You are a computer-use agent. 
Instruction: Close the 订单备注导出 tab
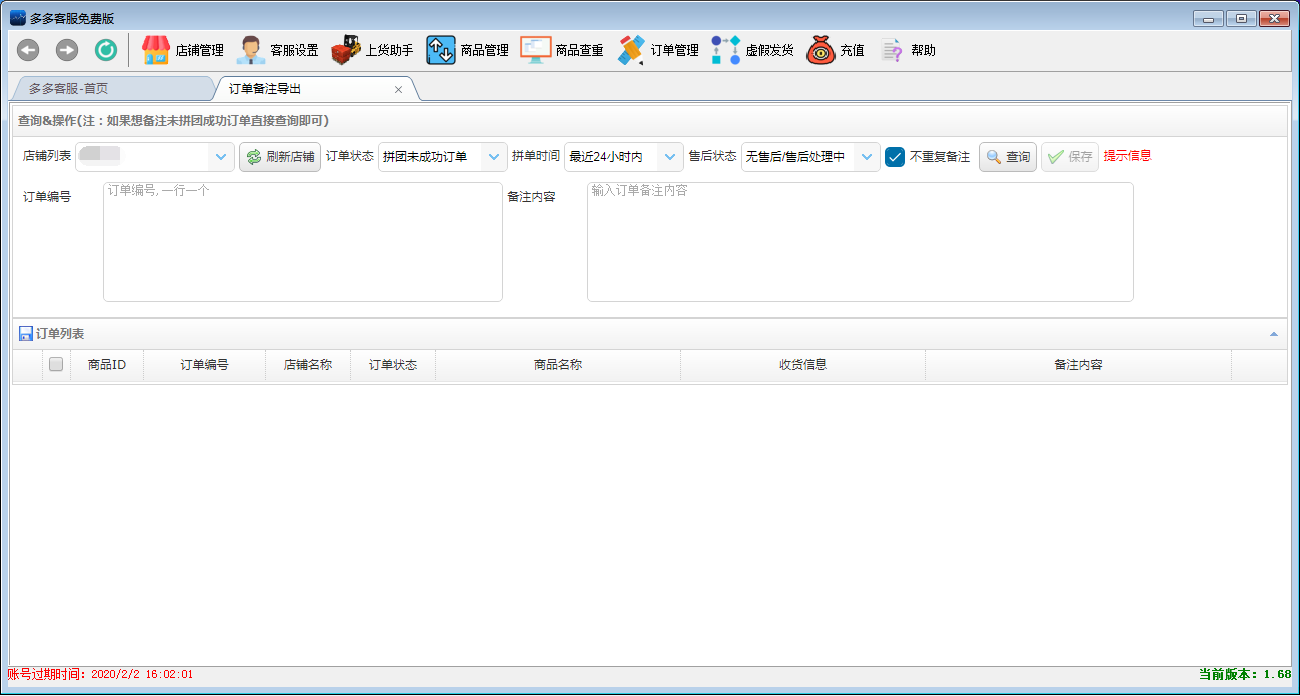click(398, 90)
